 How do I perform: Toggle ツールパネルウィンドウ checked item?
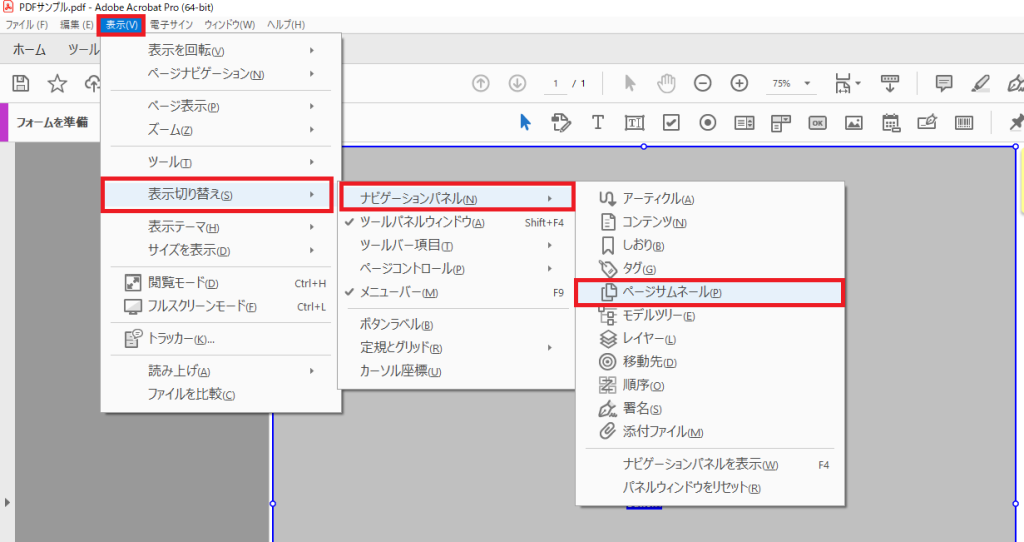[x=456, y=222]
